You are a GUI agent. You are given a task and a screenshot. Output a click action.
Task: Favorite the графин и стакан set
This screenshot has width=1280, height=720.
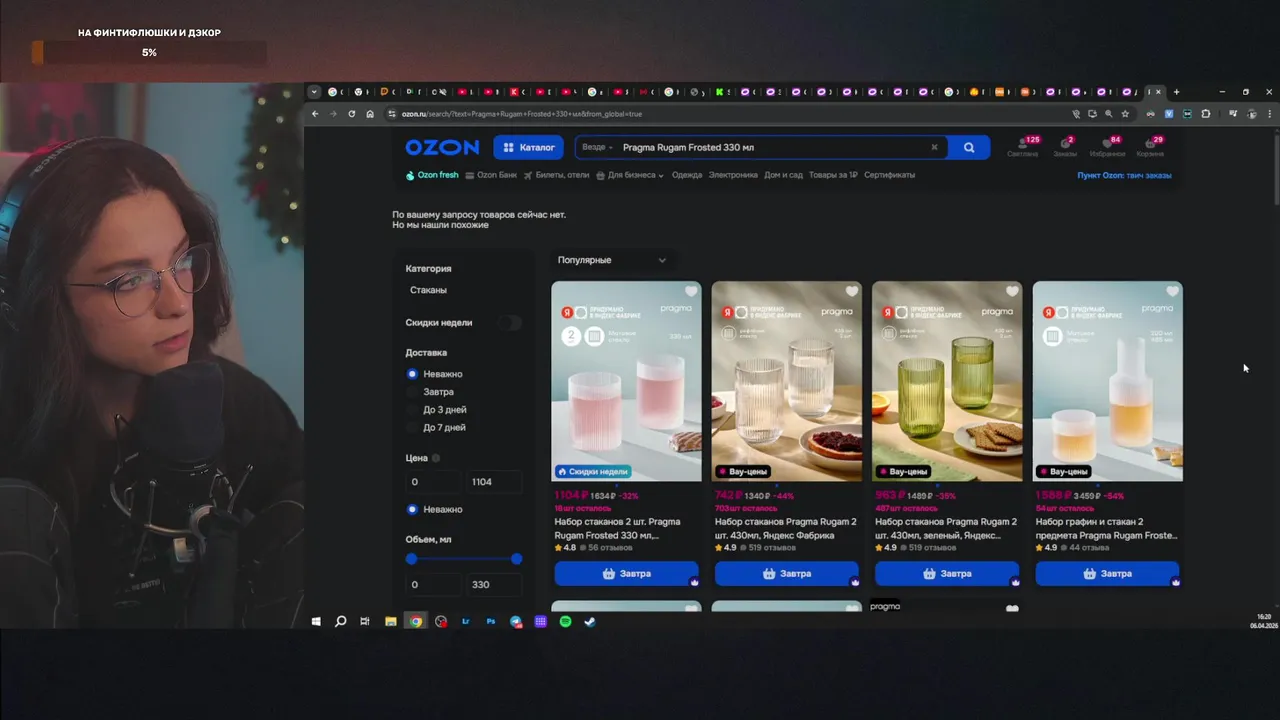tap(1173, 292)
